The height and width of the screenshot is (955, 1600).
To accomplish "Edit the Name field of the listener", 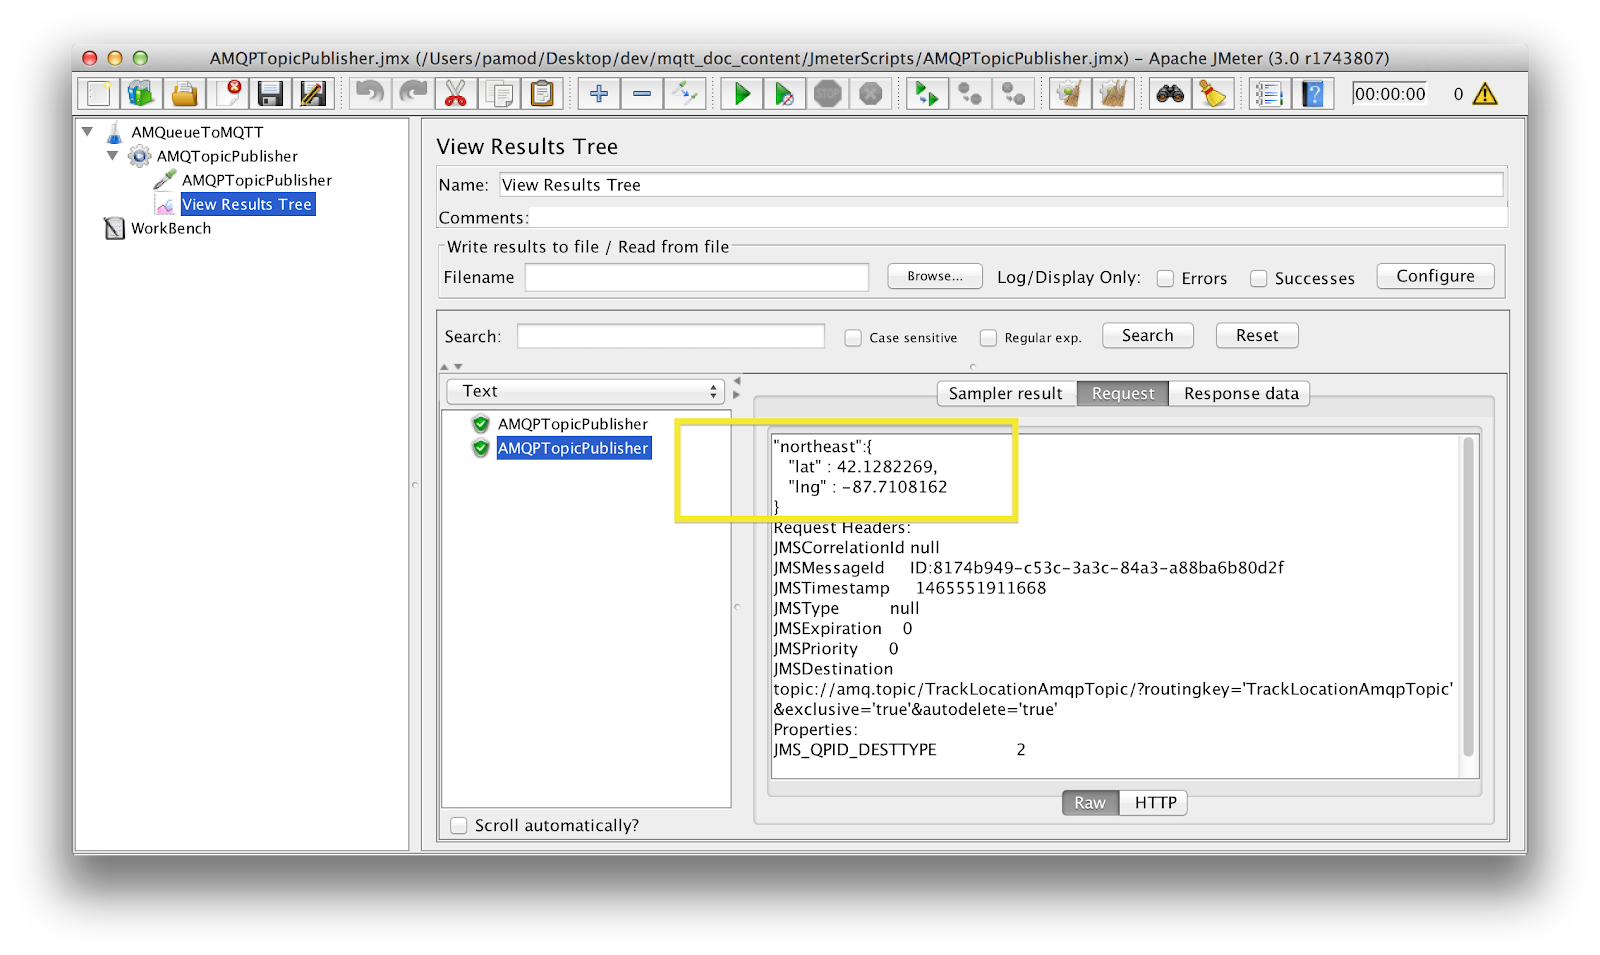I will [1001, 185].
